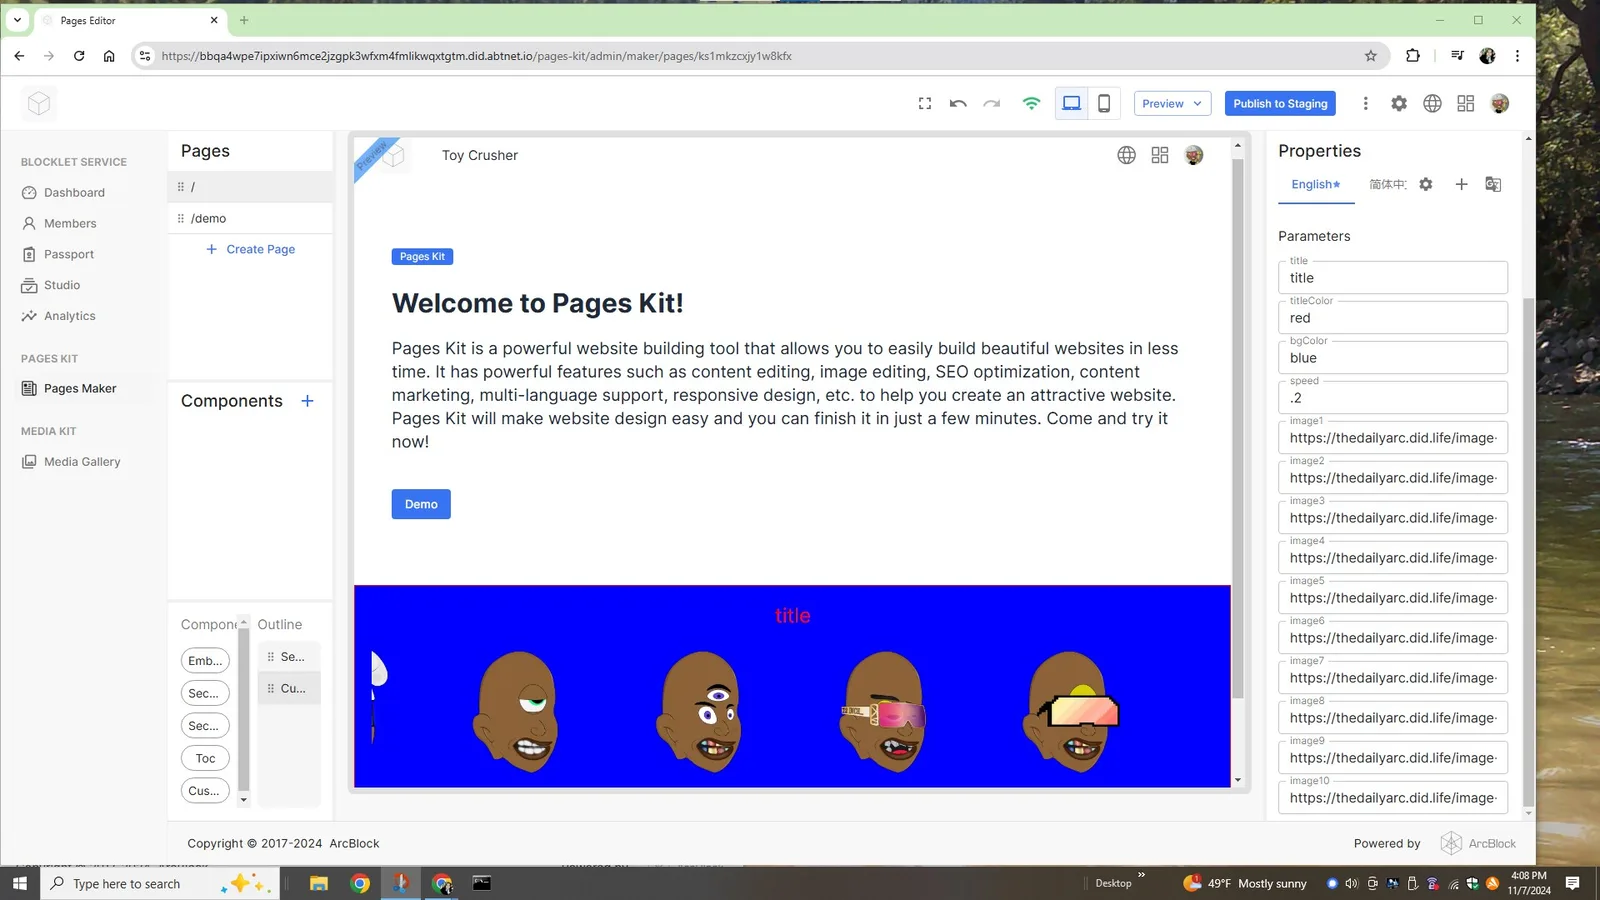Edit the image5 URL field
This screenshot has height=900, width=1600.
point(1393,598)
